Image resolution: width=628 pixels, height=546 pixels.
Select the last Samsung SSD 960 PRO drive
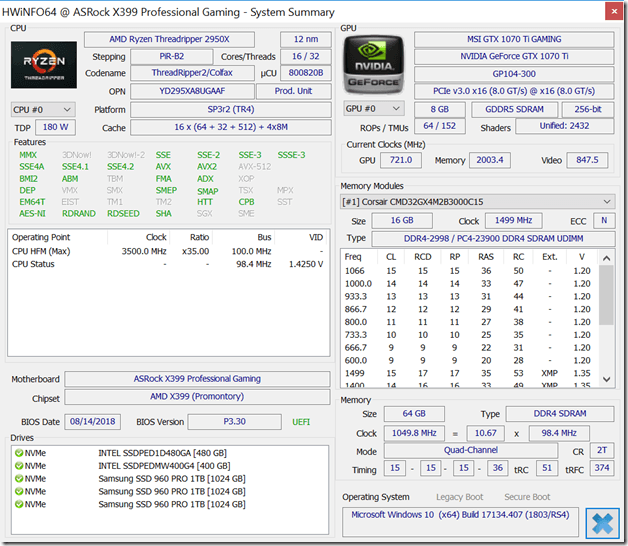pos(170,504)
